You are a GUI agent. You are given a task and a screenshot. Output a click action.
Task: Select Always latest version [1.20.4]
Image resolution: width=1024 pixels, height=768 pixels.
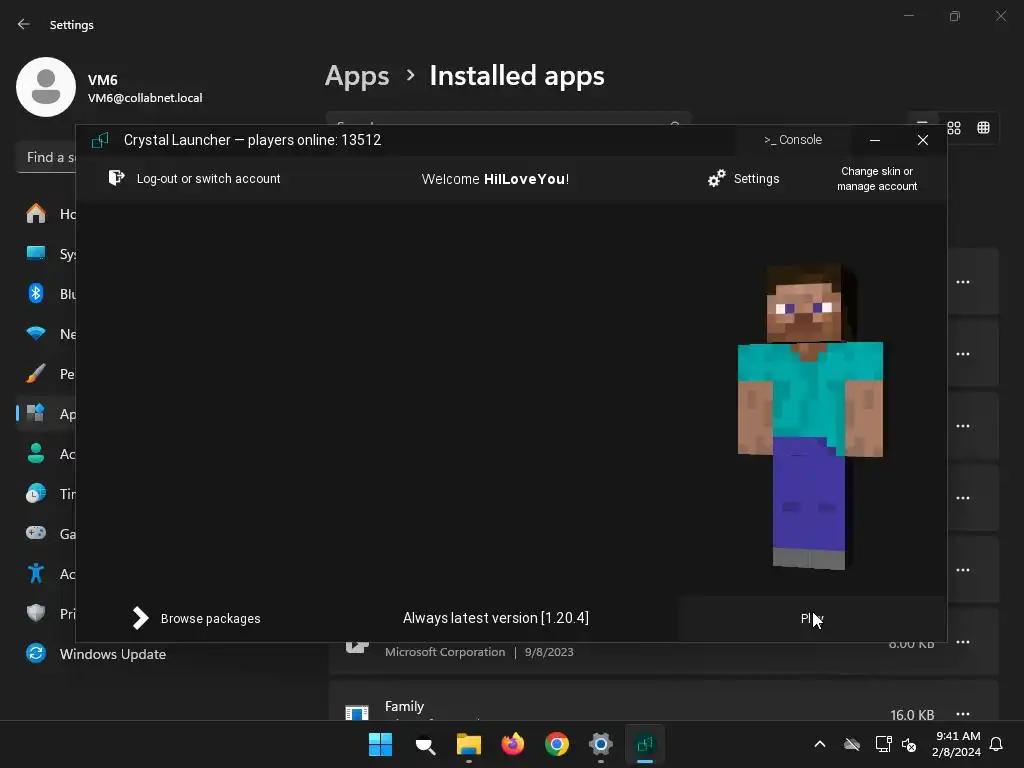pyautogui.click(x=496, y=618)
